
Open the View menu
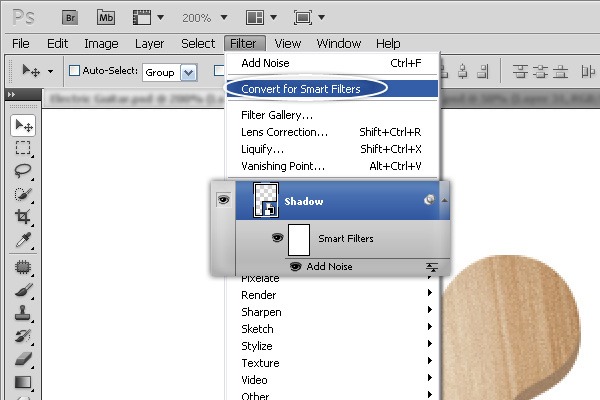pos(287,44)
